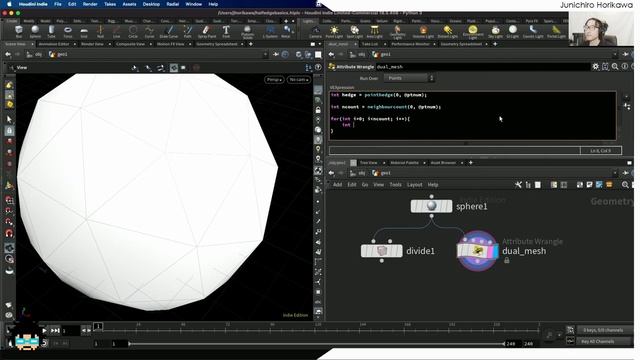Pin the network editor pane path

coord(625,173)
